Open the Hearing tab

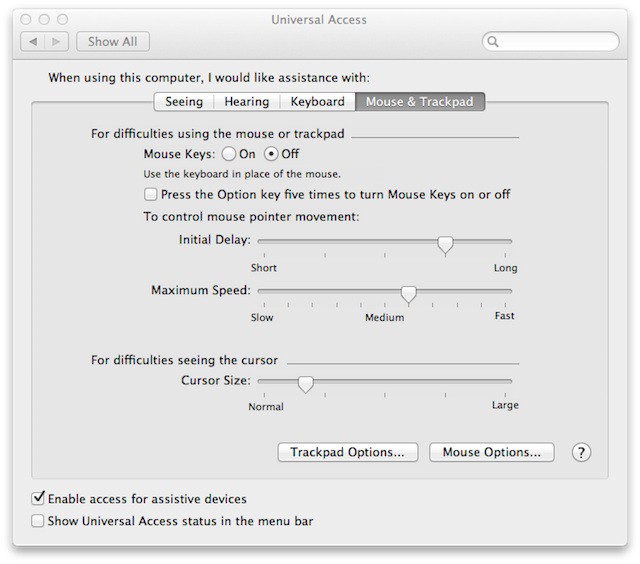[x=246, y=102]
